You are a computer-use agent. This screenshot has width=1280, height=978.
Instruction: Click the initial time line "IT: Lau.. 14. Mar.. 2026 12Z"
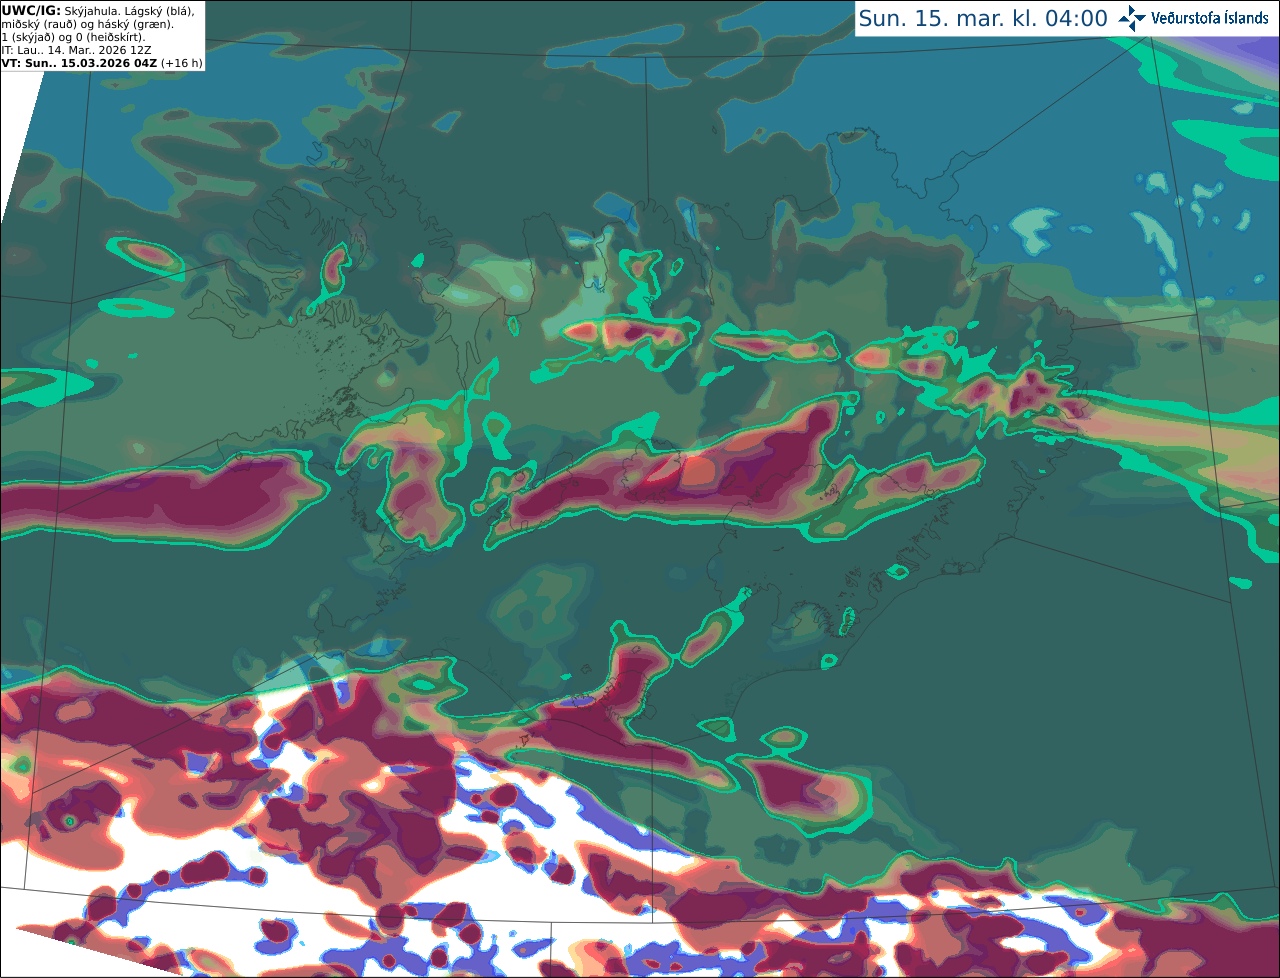point(76,50)
